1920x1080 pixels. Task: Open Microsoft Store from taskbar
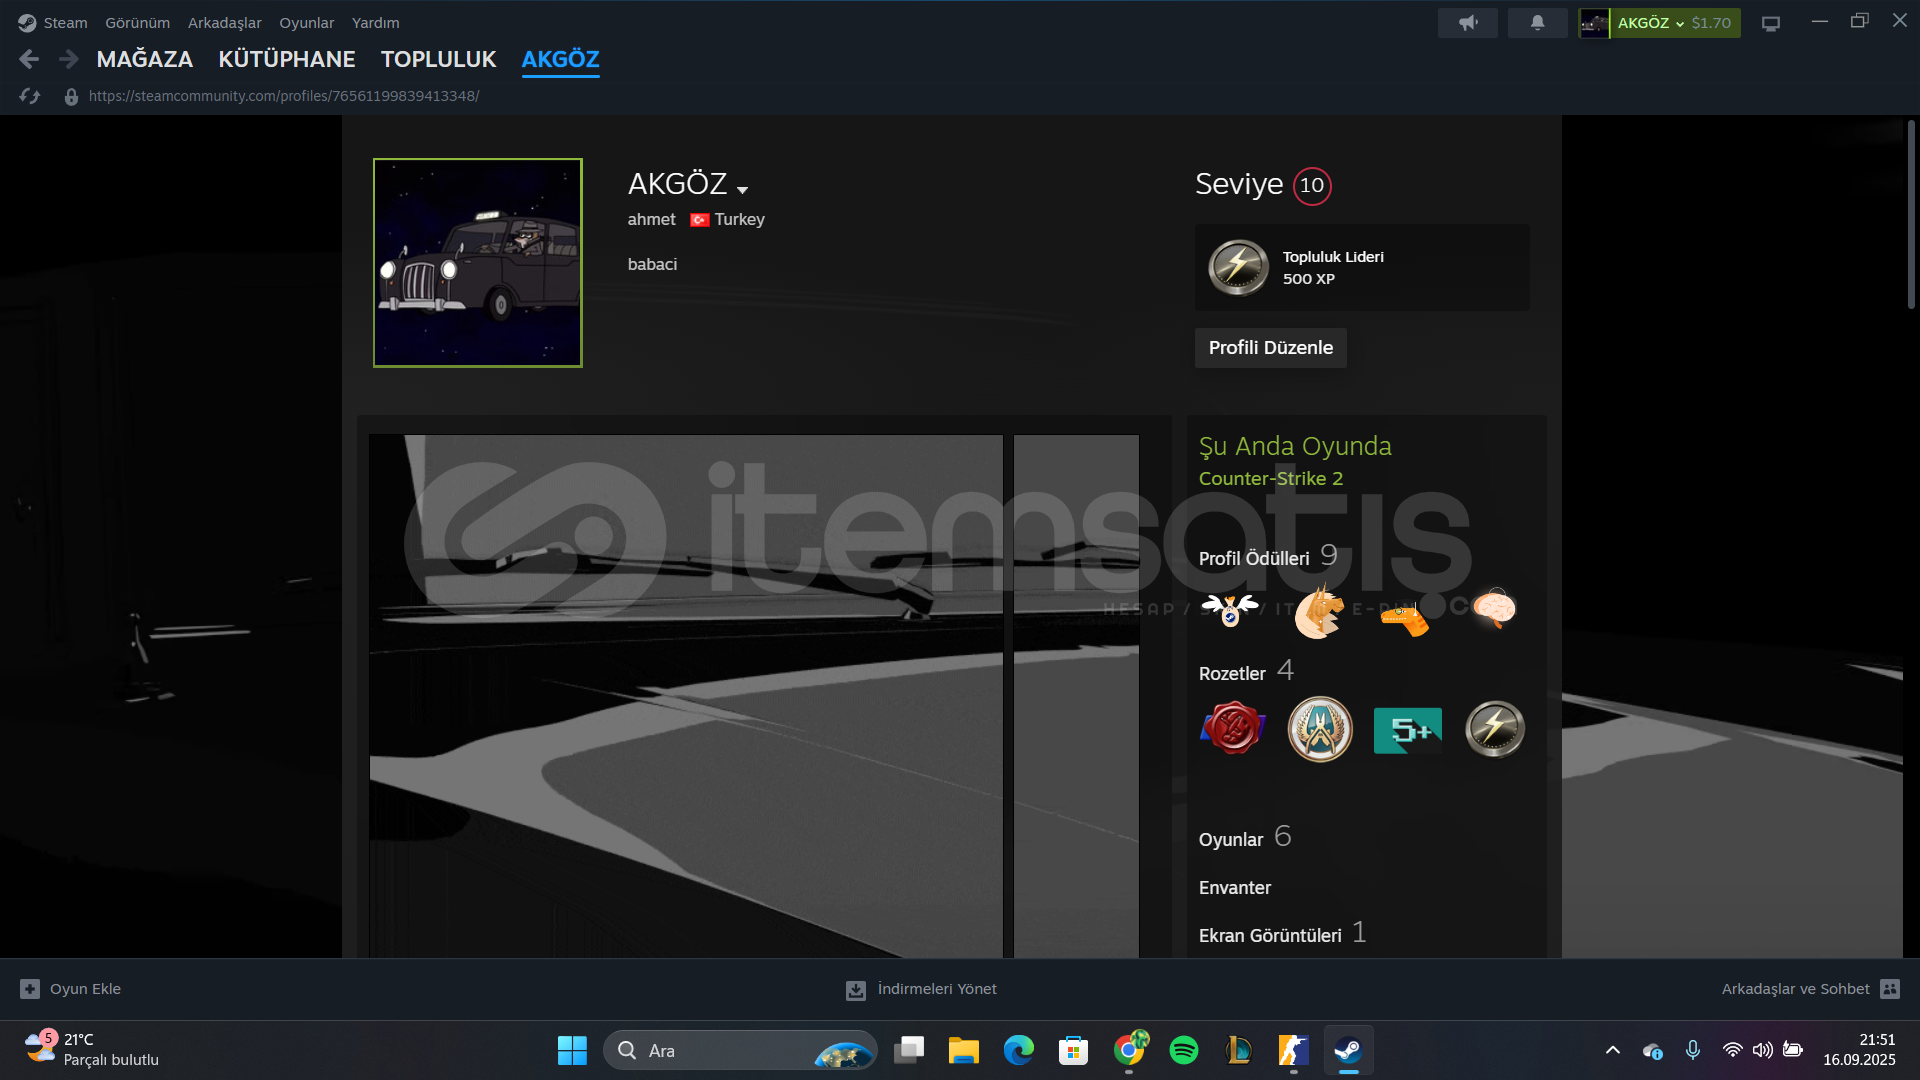coord(1074,1050)
